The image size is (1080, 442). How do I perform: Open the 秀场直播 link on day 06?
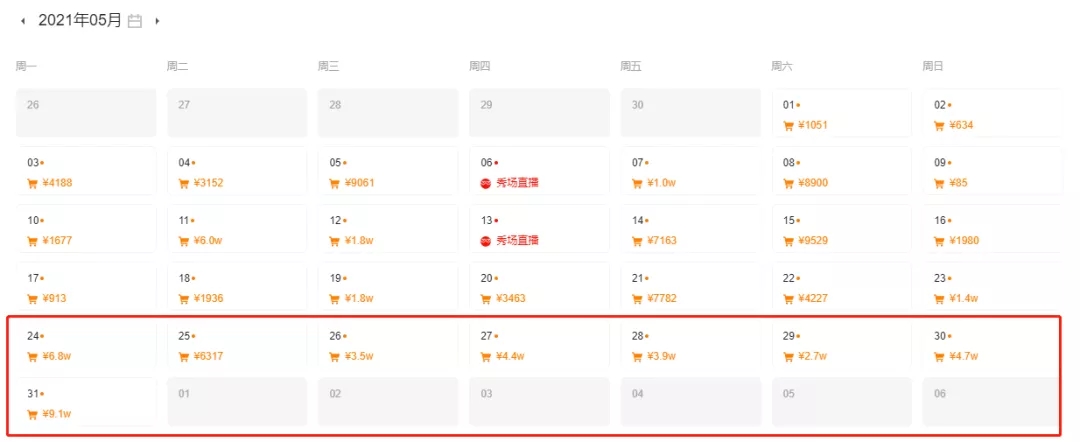pyautogui.click(x=517, y=183)
